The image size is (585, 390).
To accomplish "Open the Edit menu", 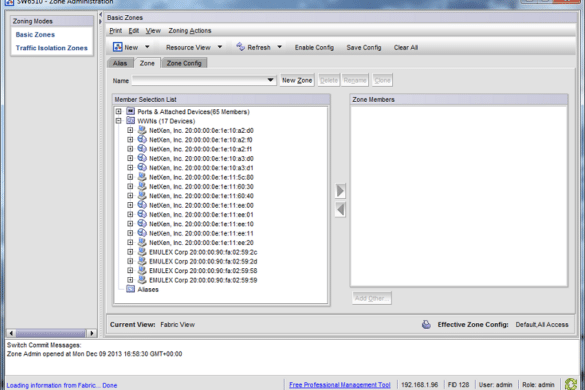I will pos(134,31).
